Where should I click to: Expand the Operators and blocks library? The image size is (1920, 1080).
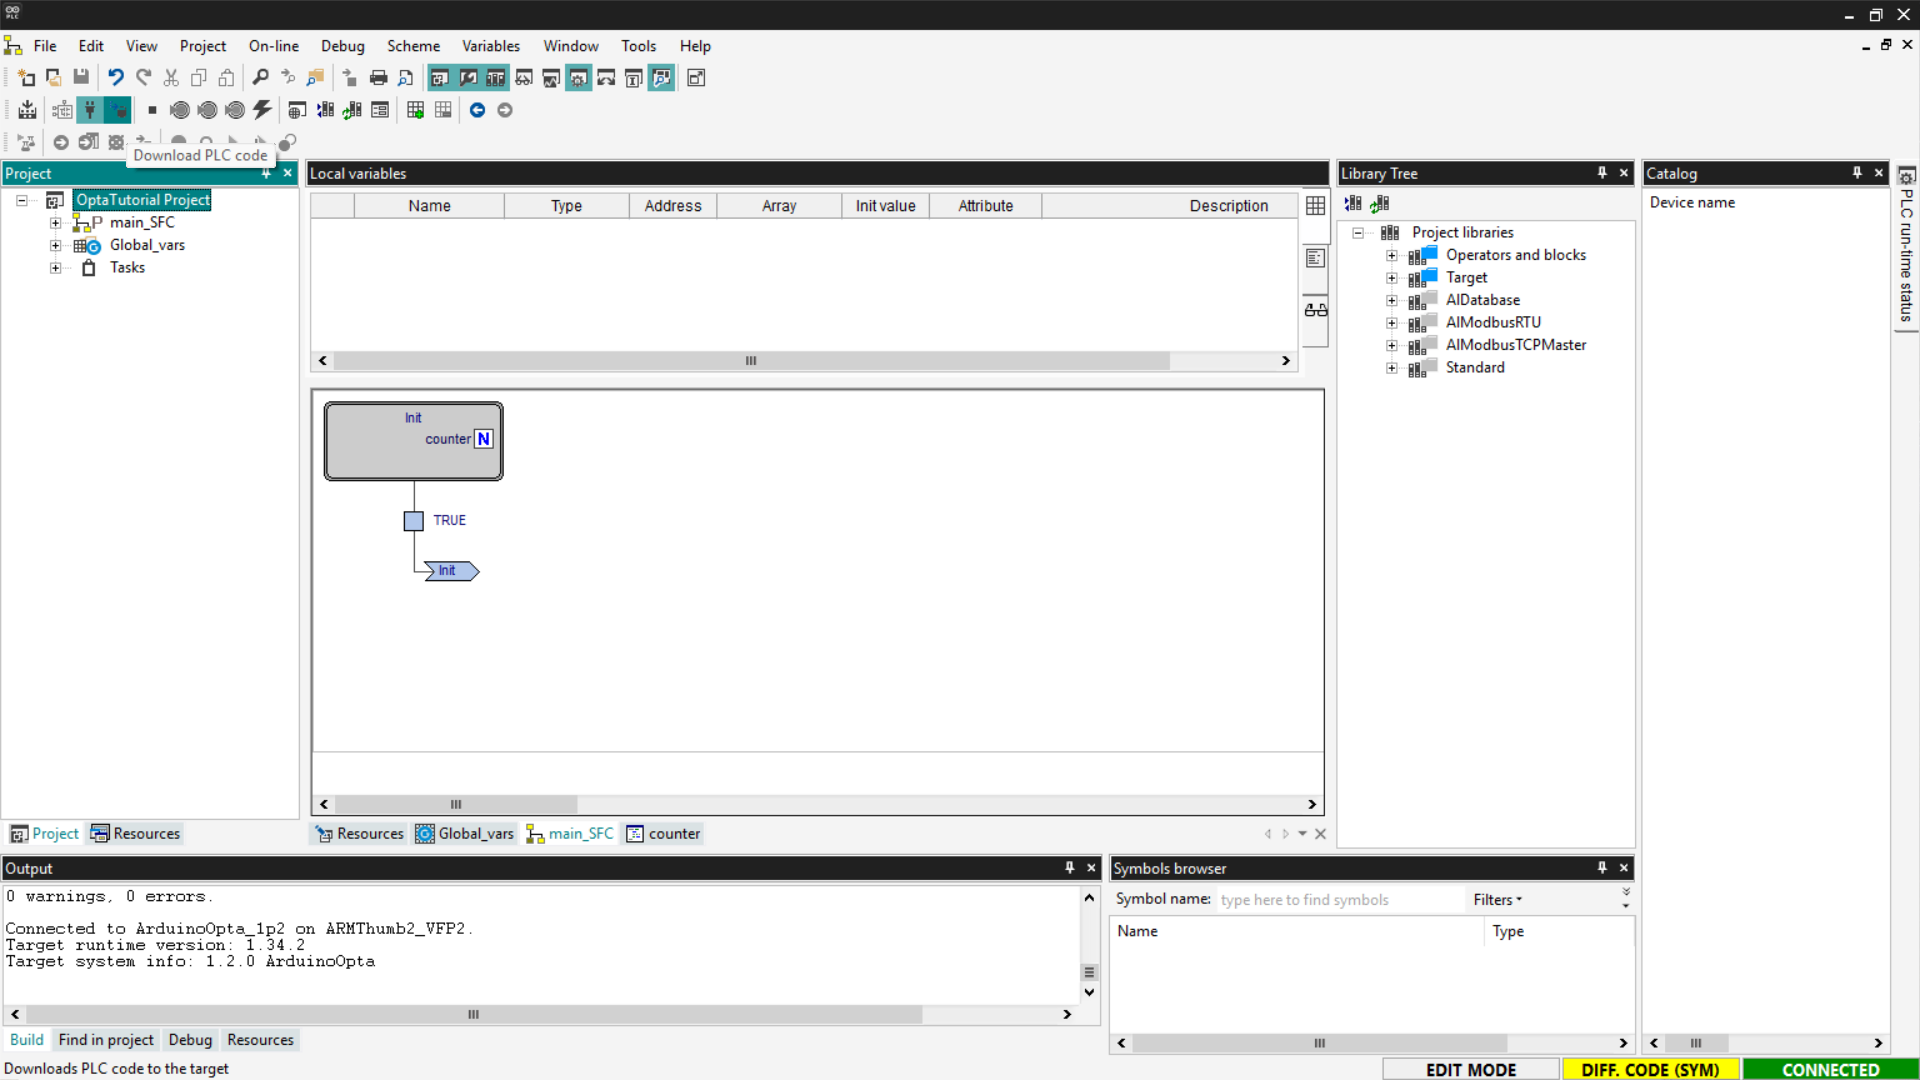[x=1391, y=255]
